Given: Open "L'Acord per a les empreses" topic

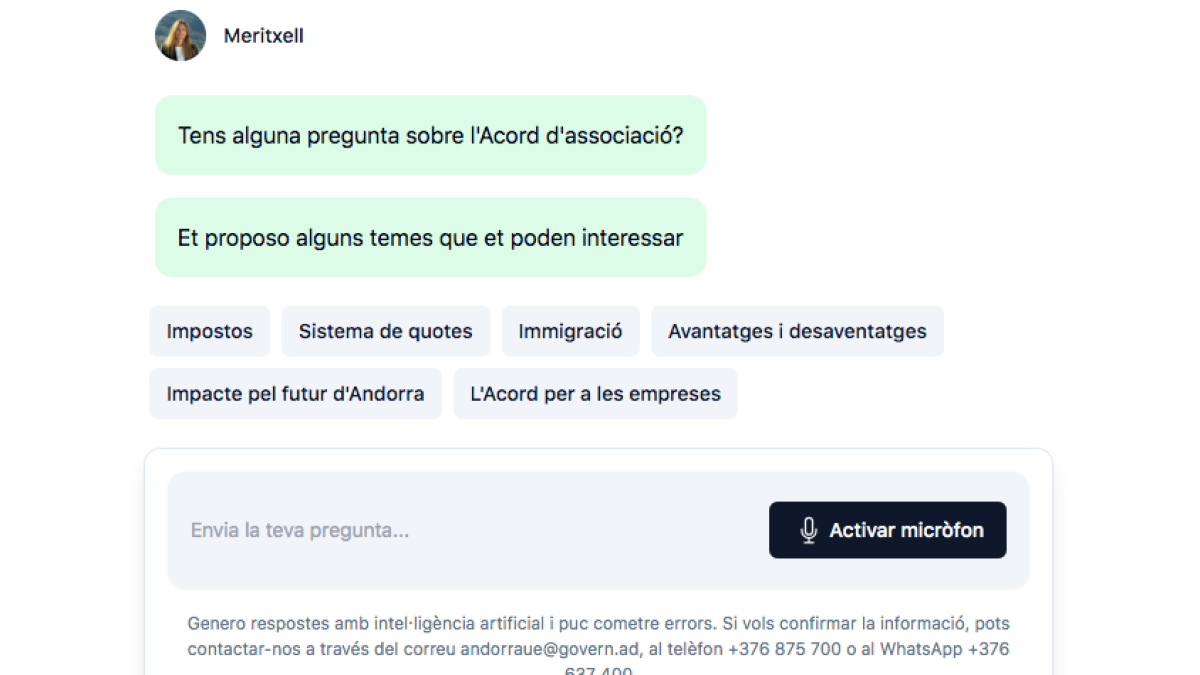Looking at the screenshot, I should click(595, 393).
